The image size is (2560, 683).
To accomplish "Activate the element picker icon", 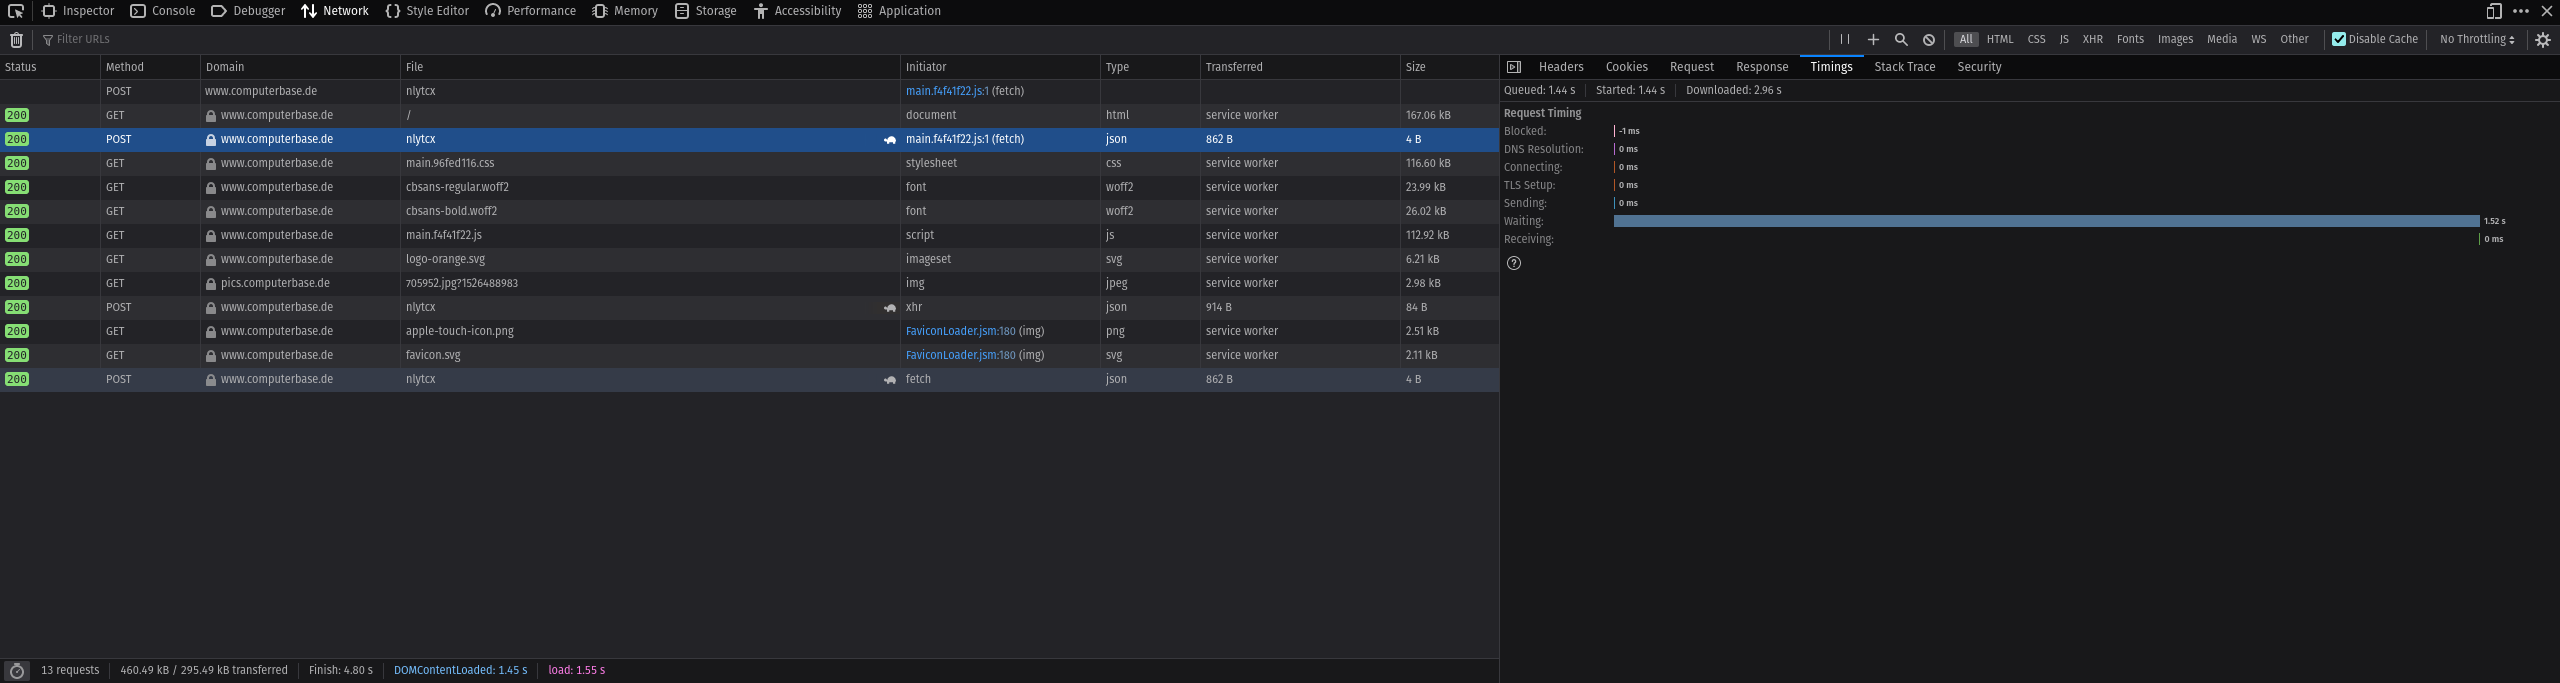I will coord(16,11).
